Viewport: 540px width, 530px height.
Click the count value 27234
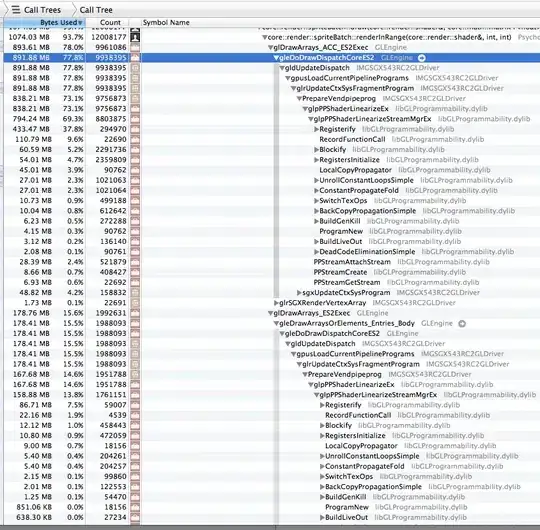(115, 518)
